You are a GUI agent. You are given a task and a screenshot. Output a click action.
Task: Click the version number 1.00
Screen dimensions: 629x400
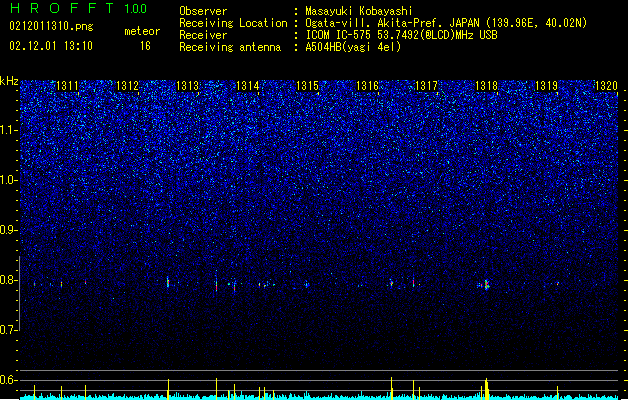[x=136, y=8]
